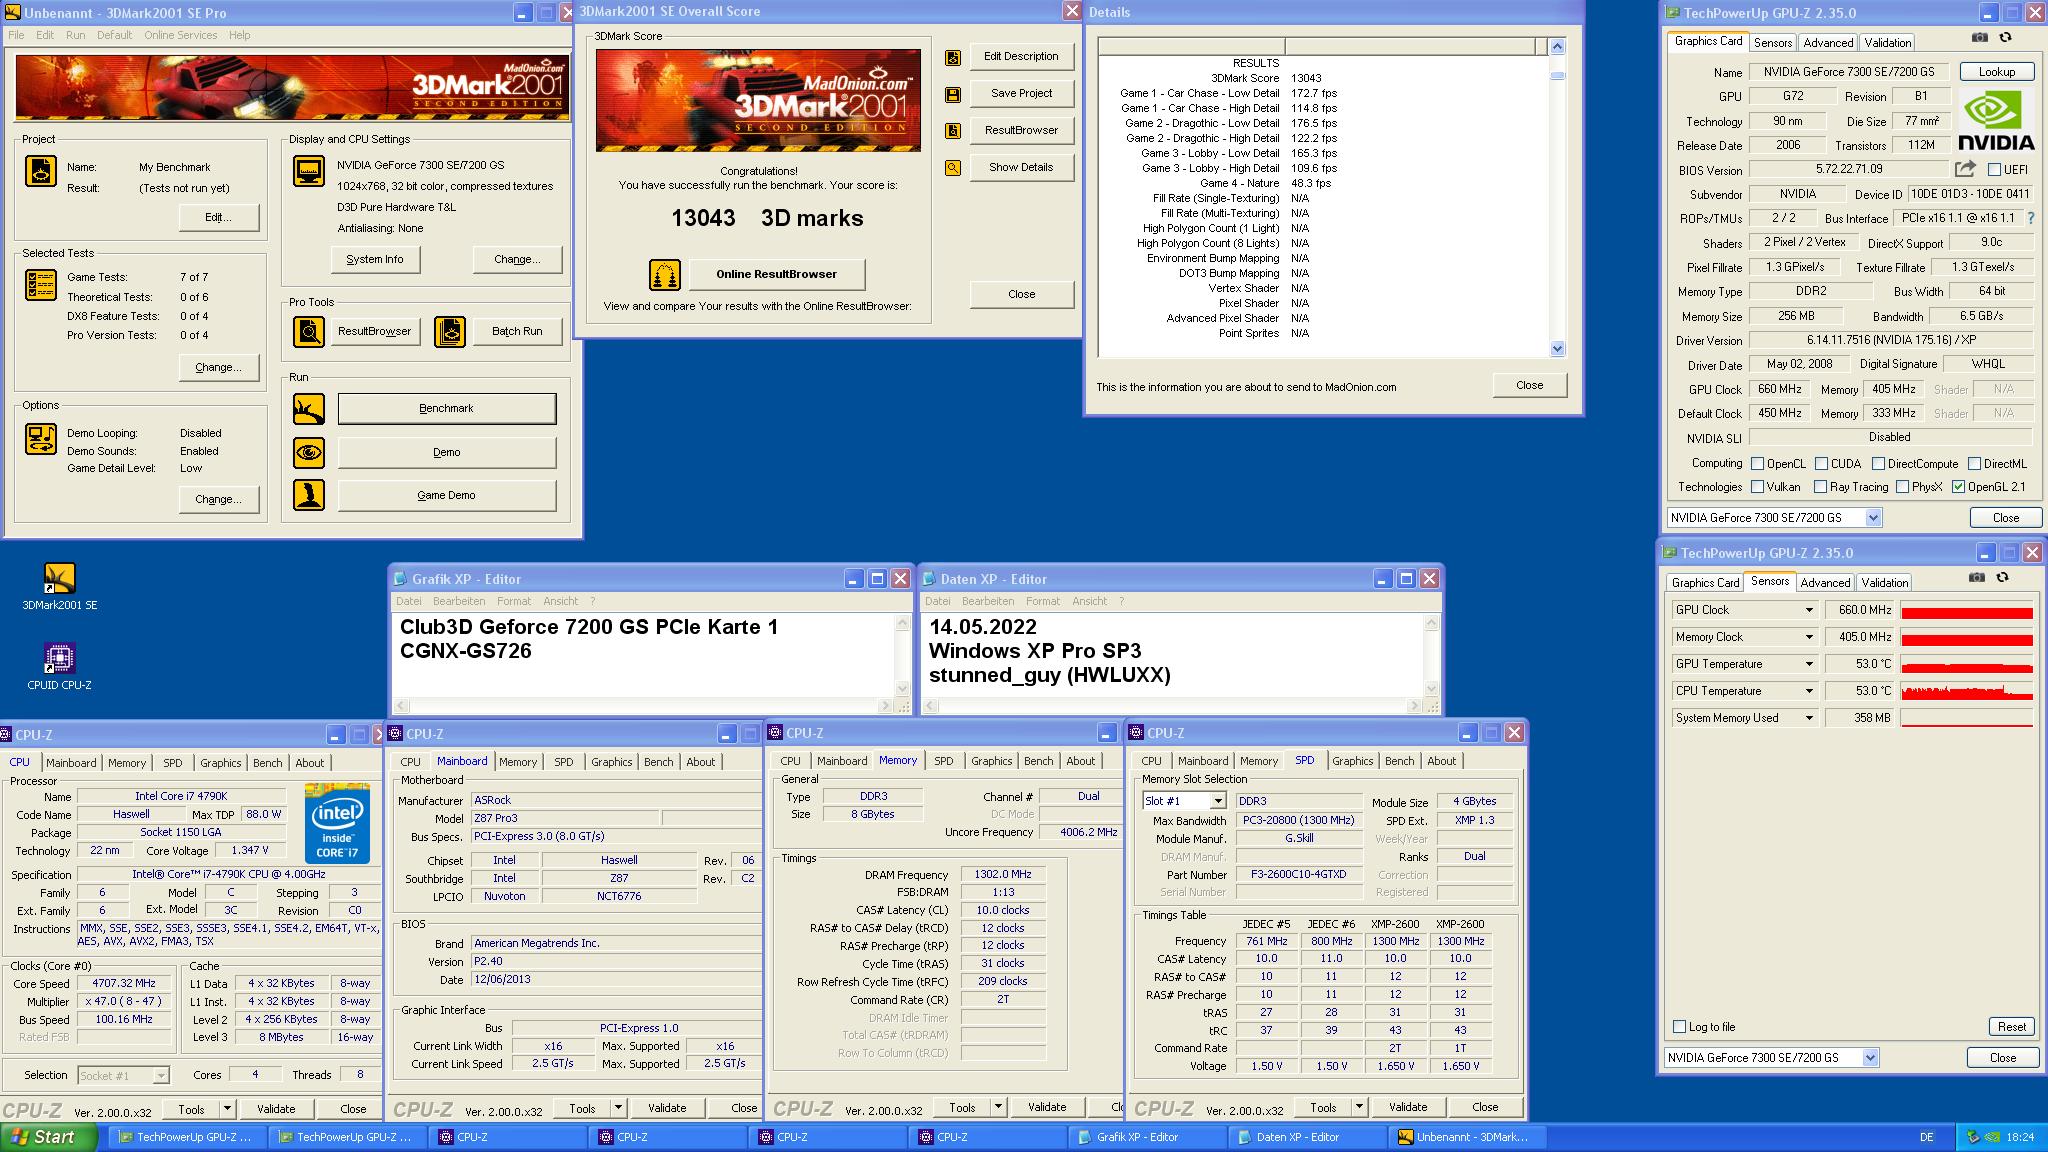This screenshot has width=2048, height=1152.
Task: Click the Details results list scrollbar down arrow
Action: click(1557, 349)
